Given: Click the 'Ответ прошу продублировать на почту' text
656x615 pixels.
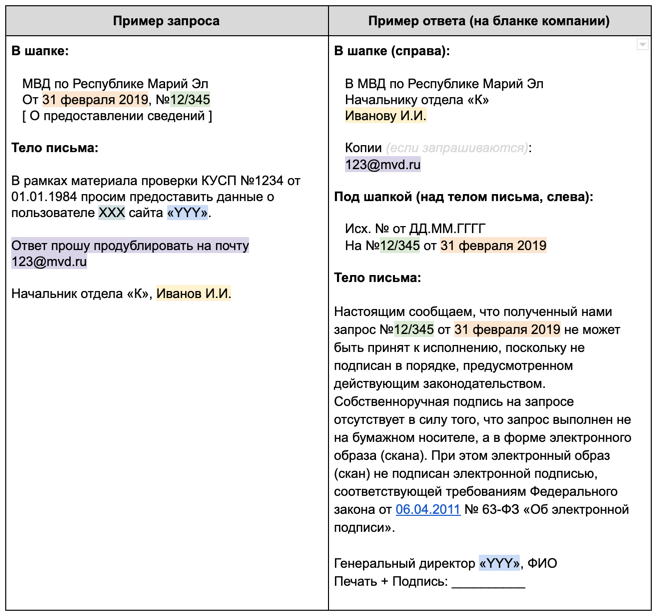Looking at the screenshot, I should click(x=130, y=245).
